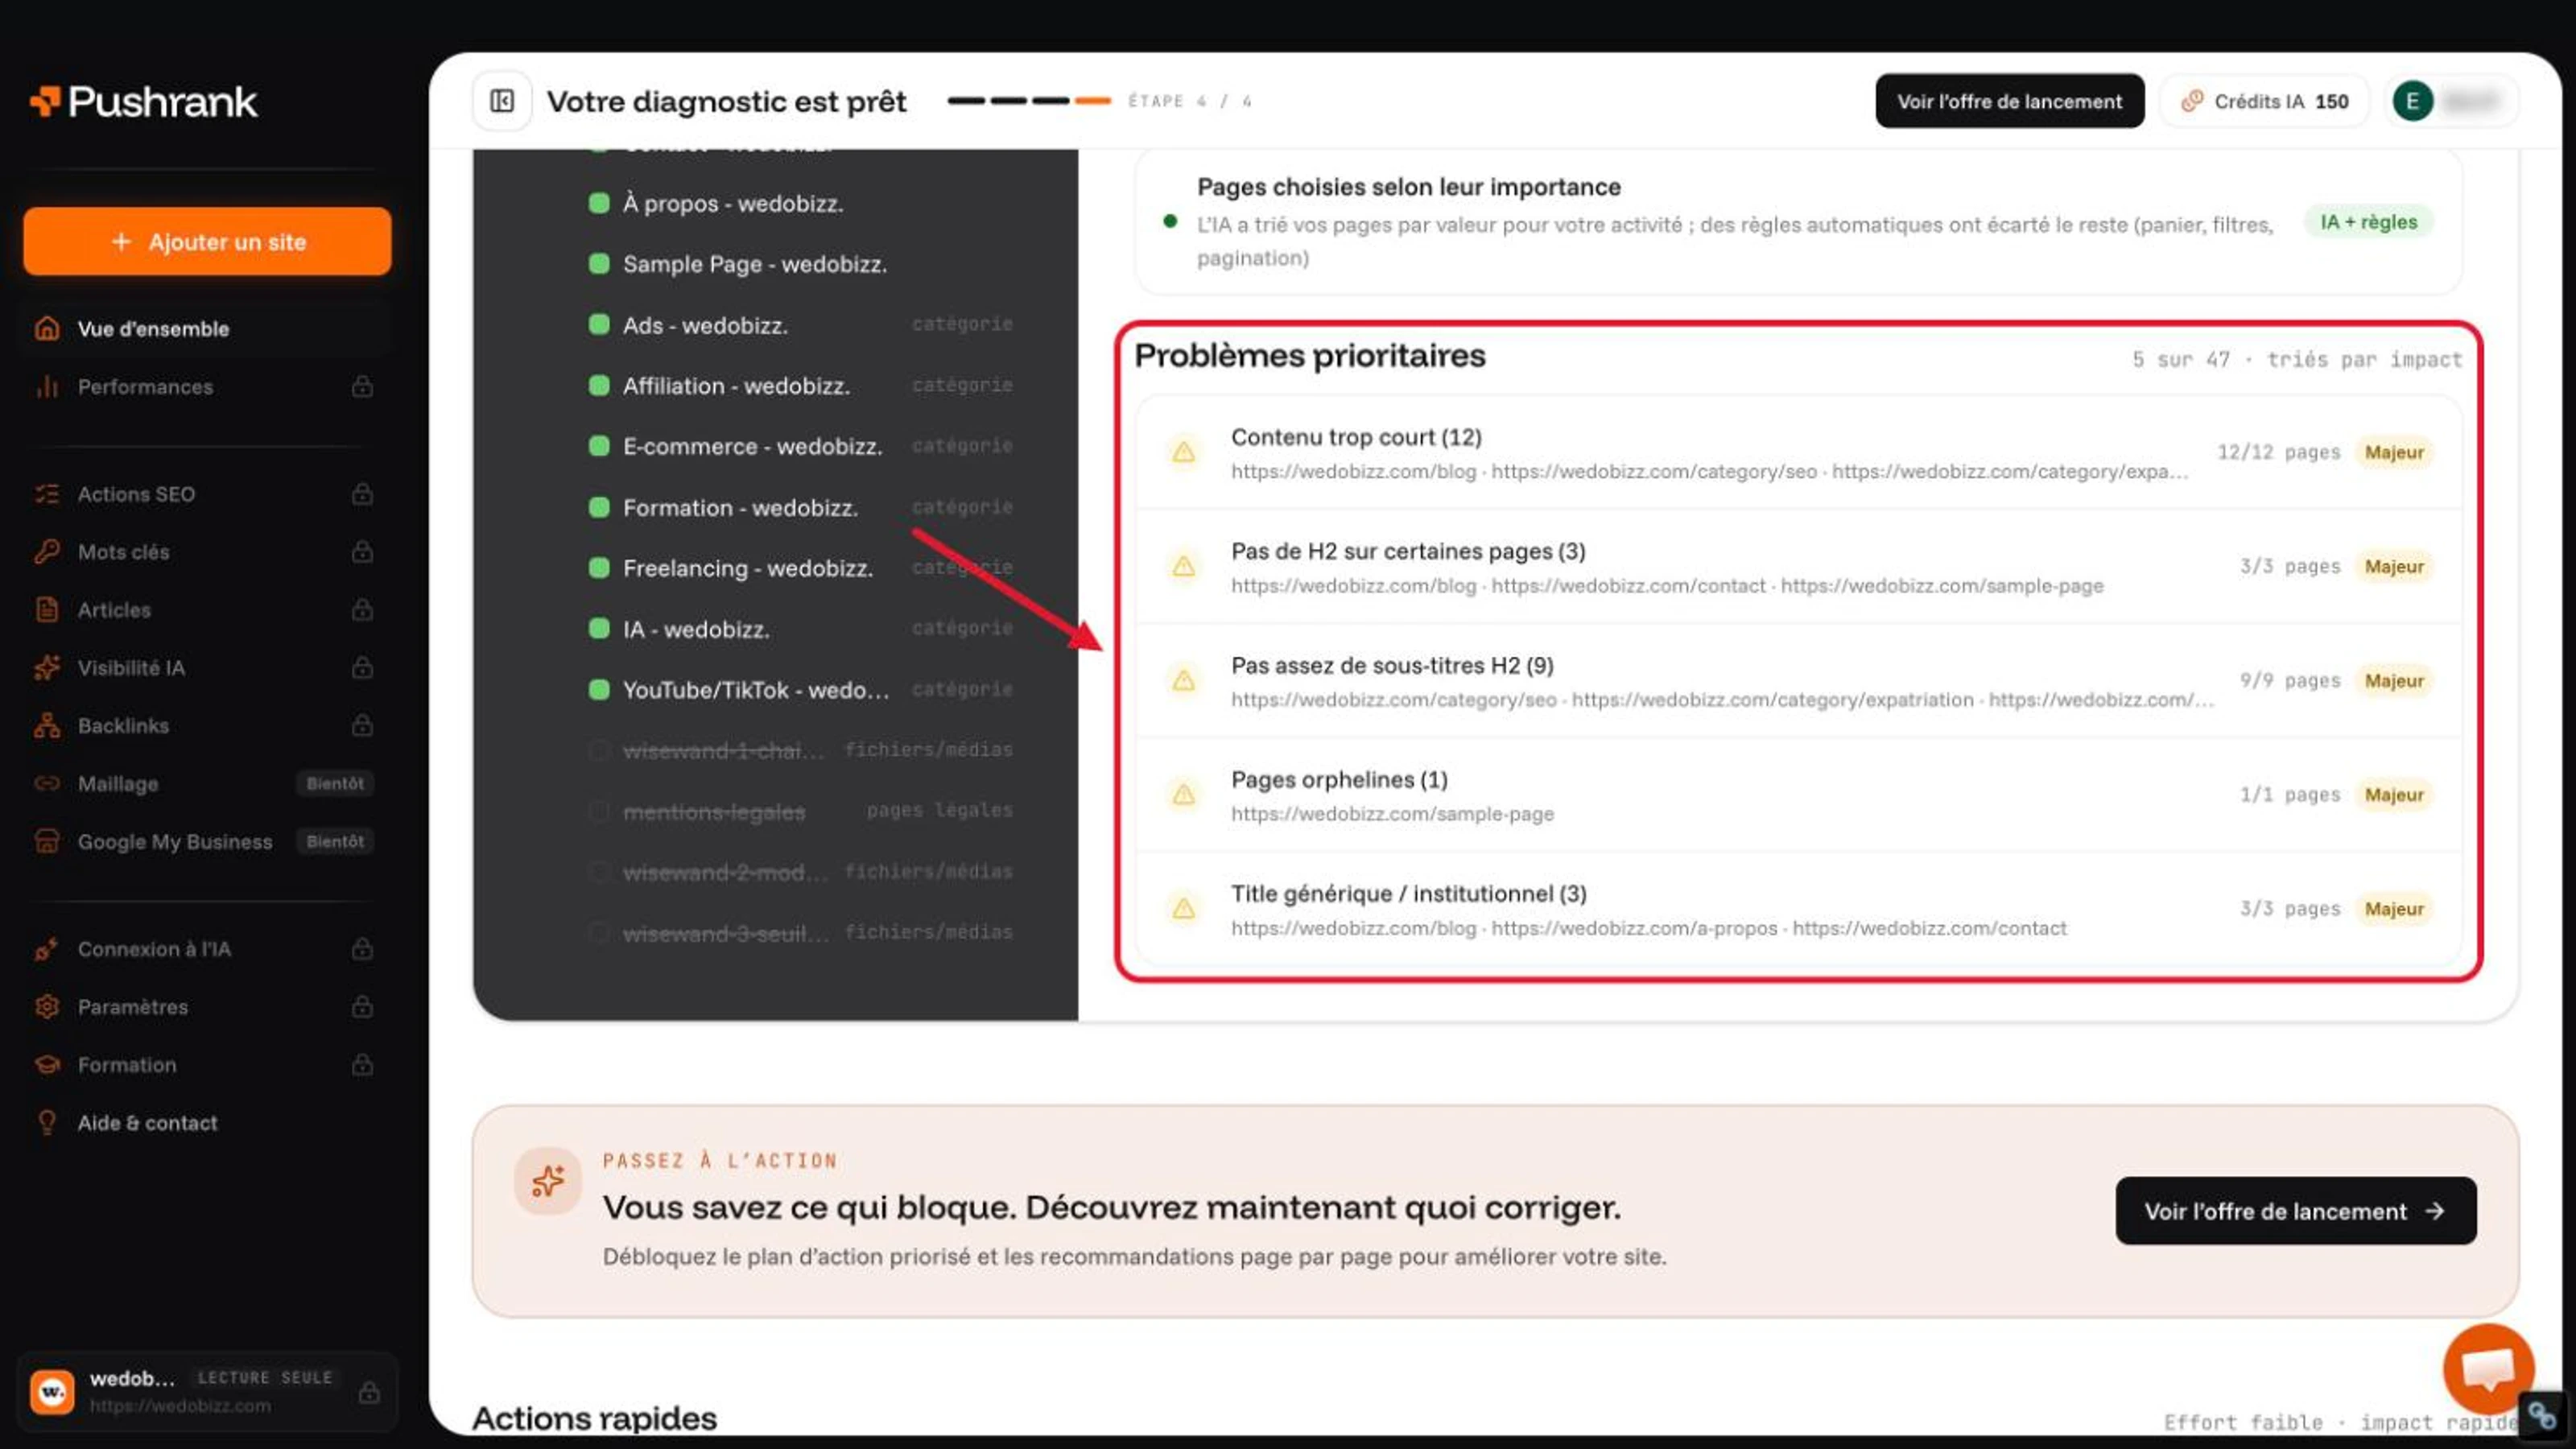Open the orange chat bubble widget

click(2488, 1369)
